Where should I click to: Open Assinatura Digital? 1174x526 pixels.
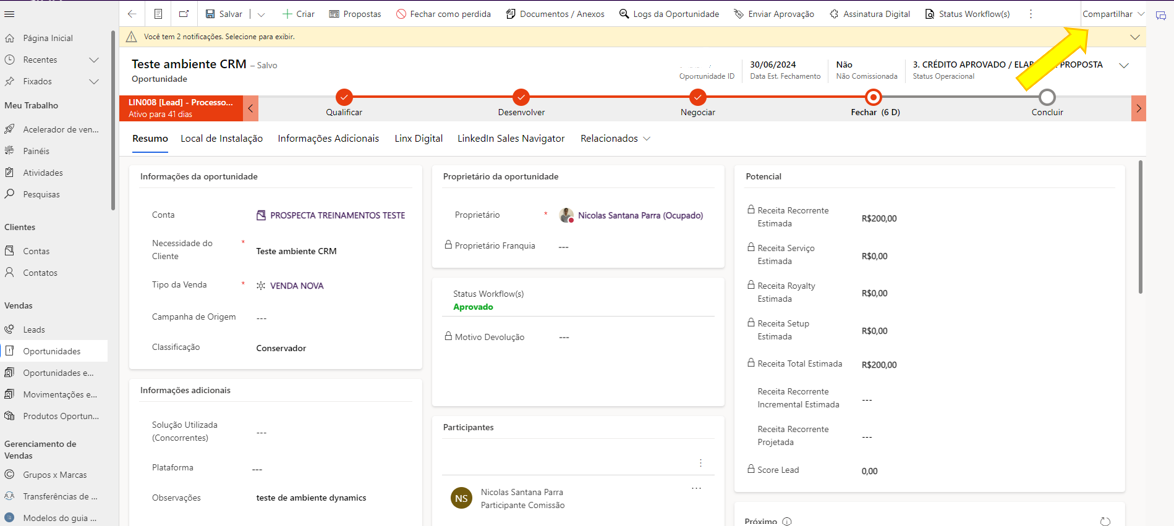[870, 14]
